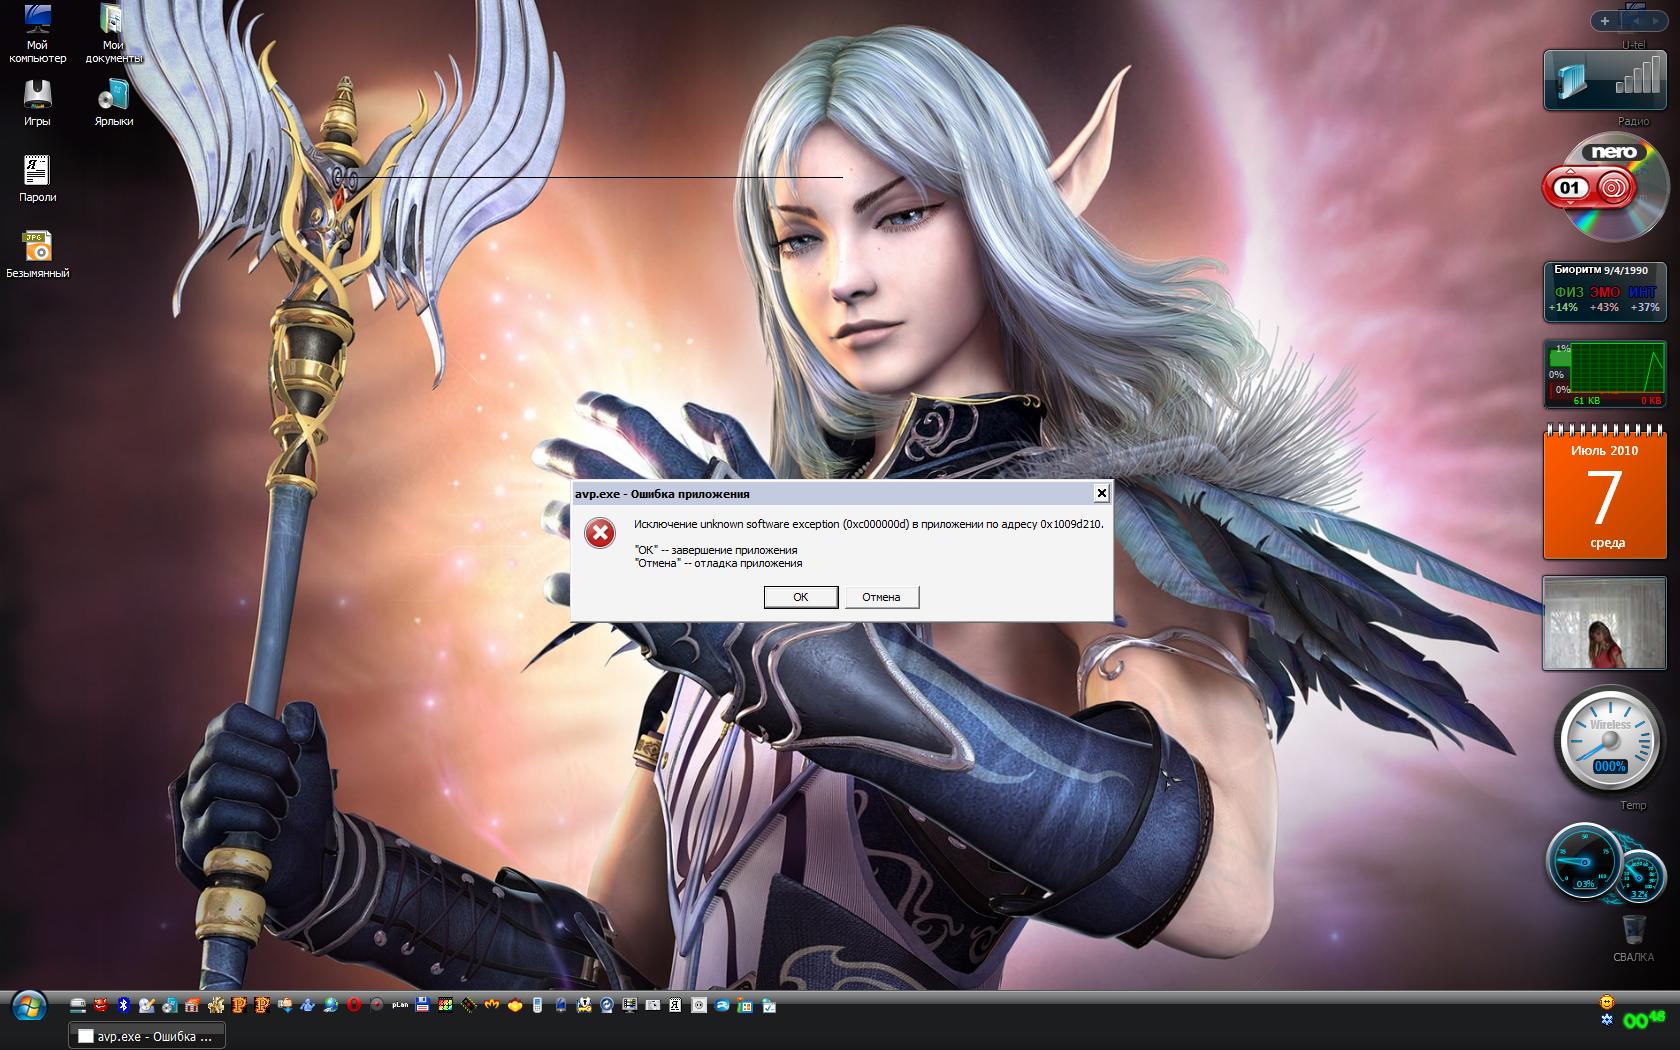Open the Ярлыки desktop folder
The height and width of the screenshot is (1050, 1680).
[113, 103]
